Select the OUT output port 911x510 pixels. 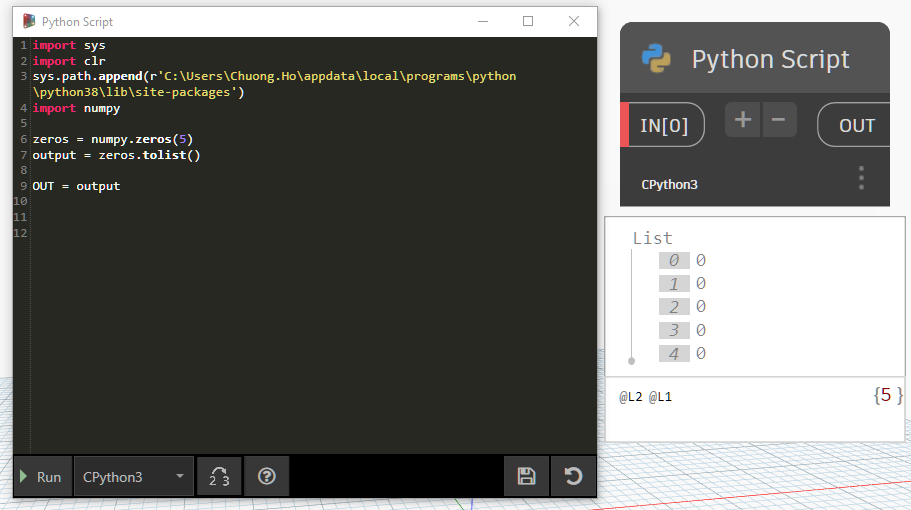(855, 125)
